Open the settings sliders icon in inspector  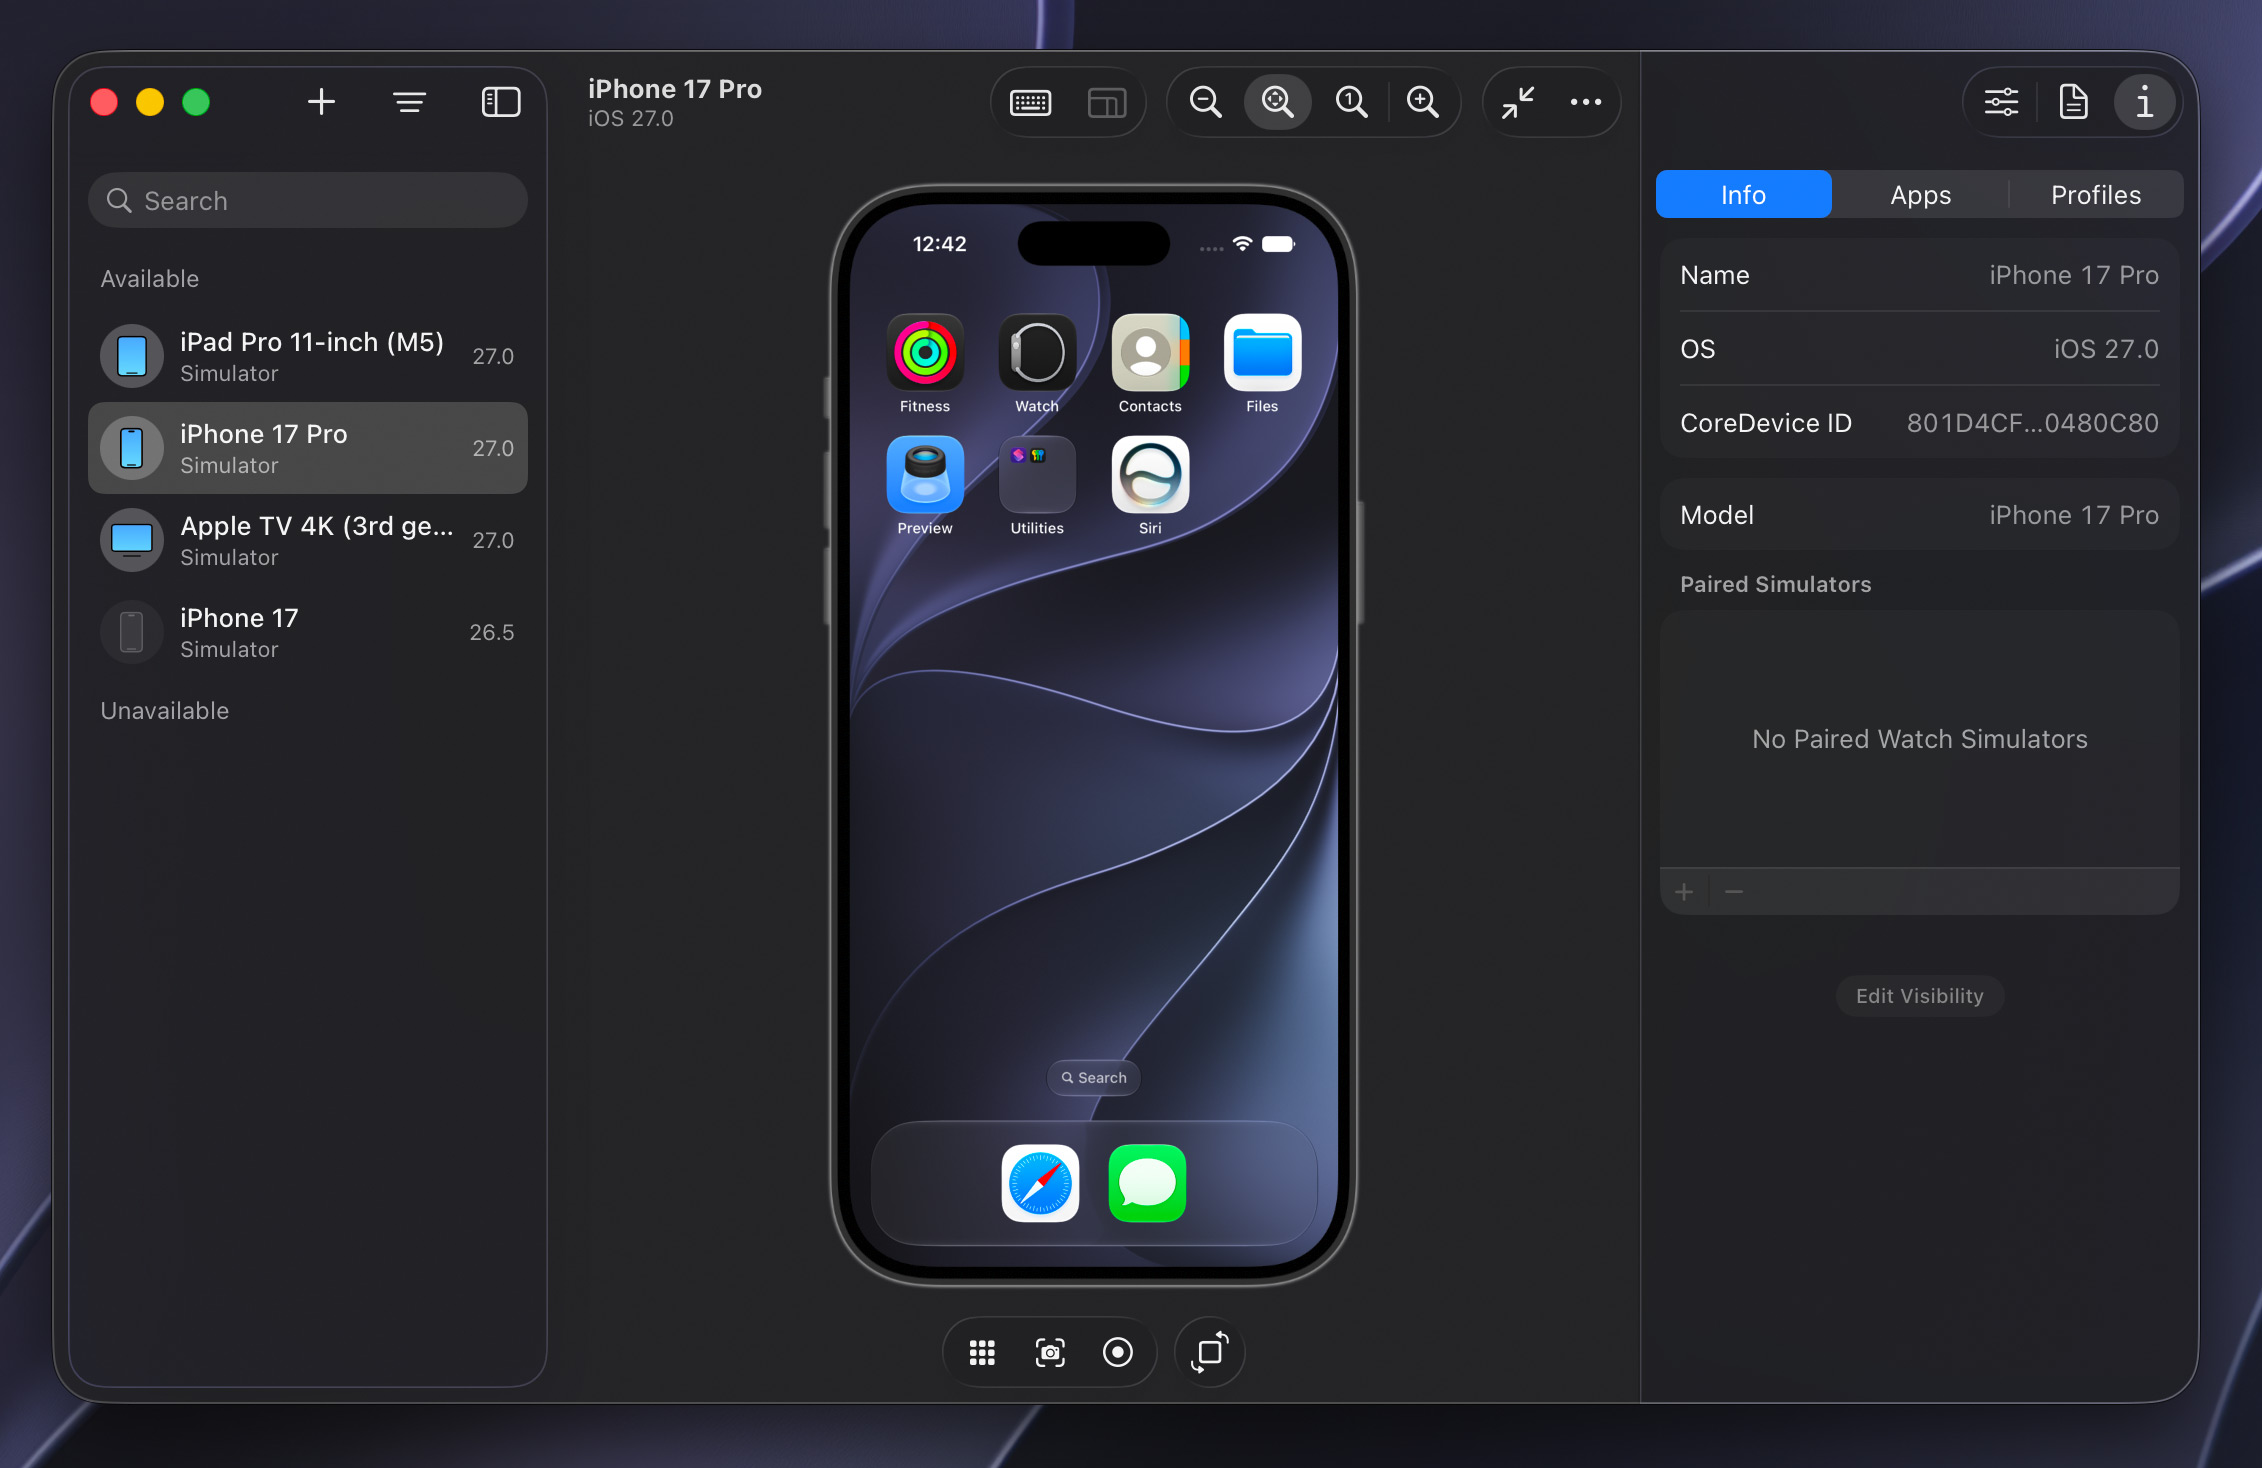(x=2001, y=102)
